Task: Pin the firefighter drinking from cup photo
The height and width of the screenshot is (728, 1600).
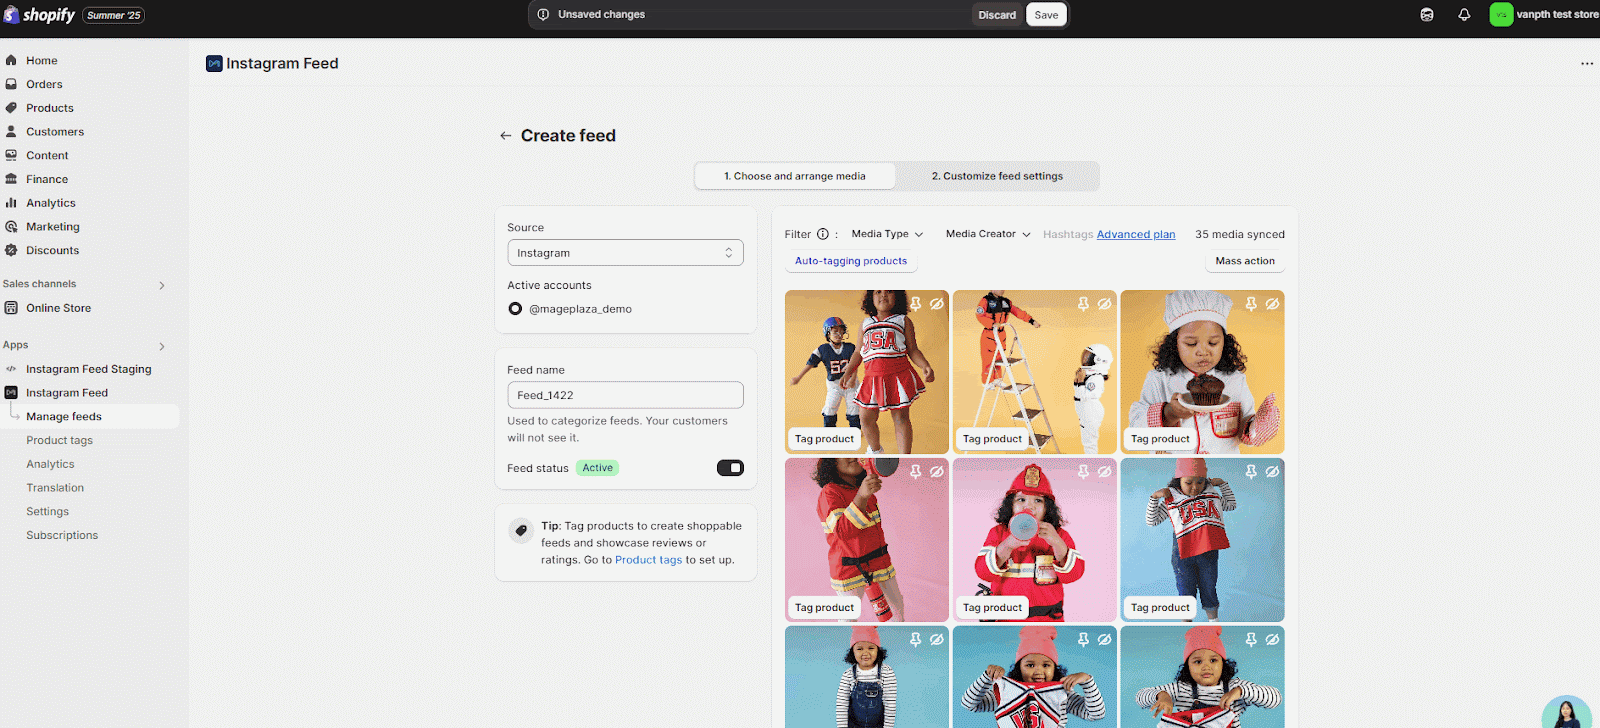Action: (x=1083, y=471)
